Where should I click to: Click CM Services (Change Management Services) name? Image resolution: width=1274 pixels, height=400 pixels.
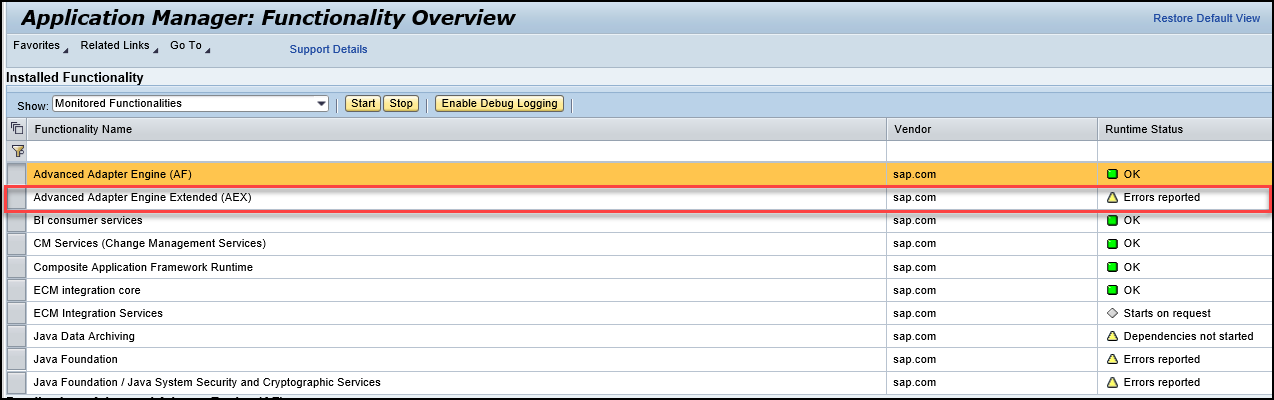[x=150, y=243]
